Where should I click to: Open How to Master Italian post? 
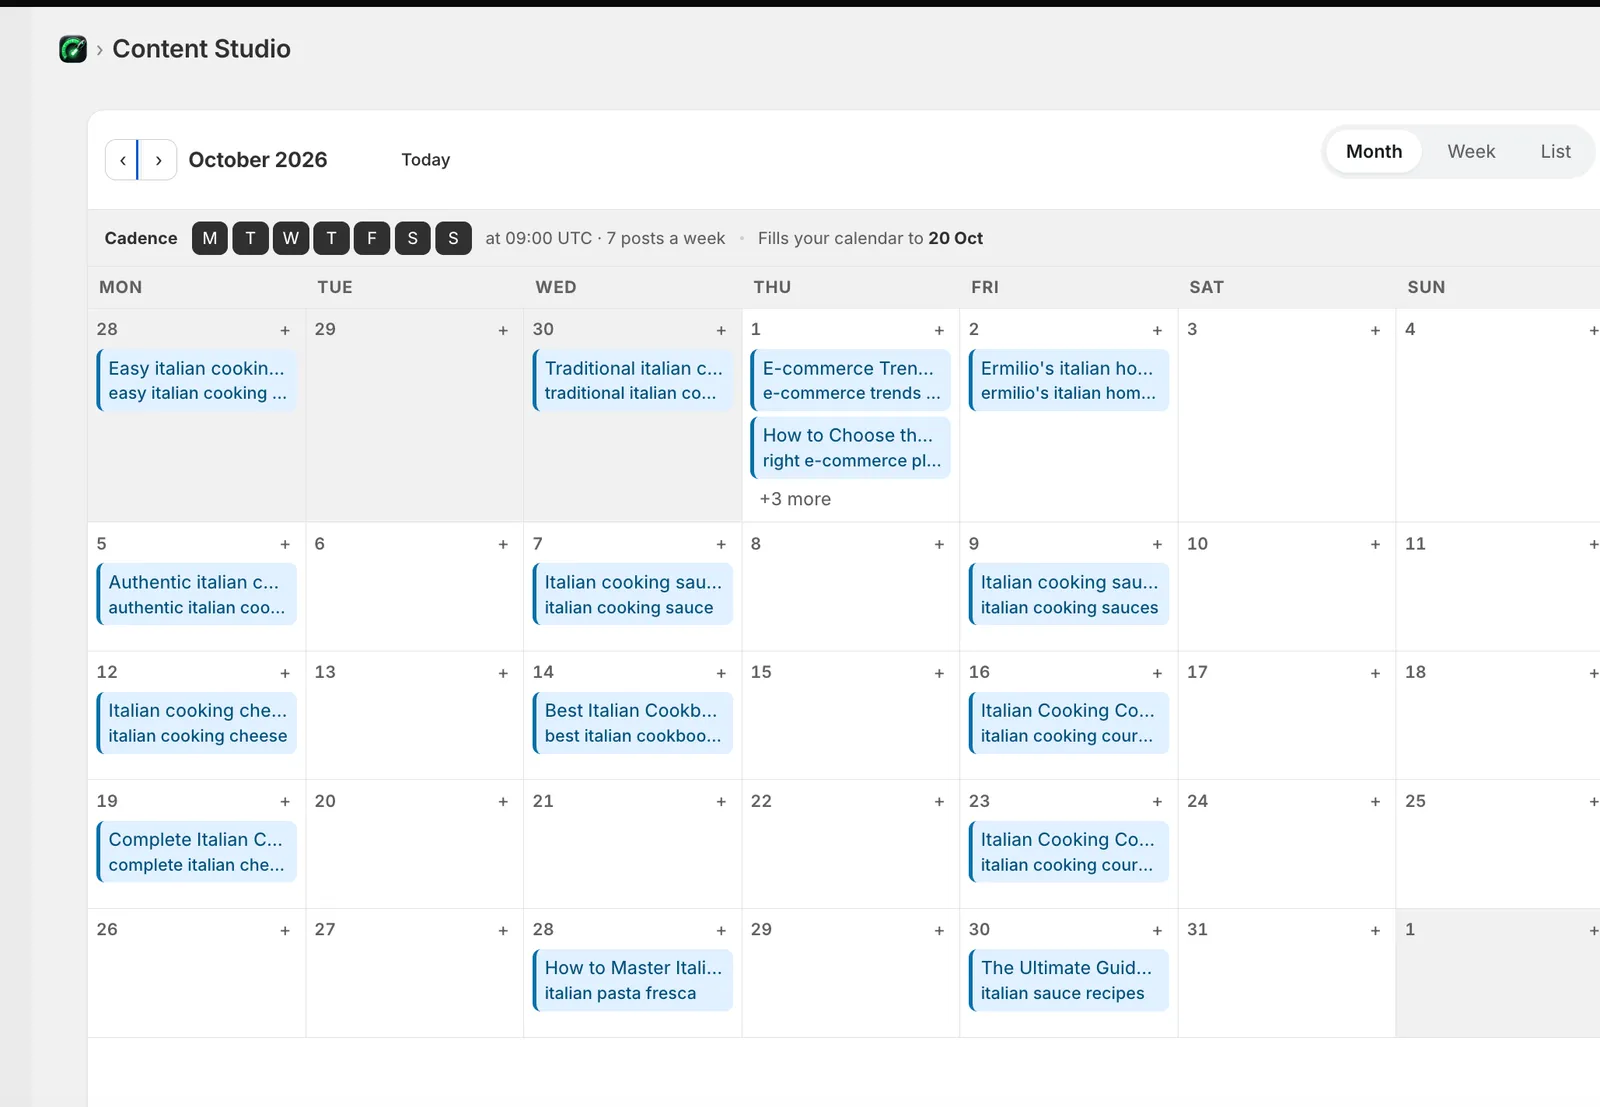coord(633,980)
